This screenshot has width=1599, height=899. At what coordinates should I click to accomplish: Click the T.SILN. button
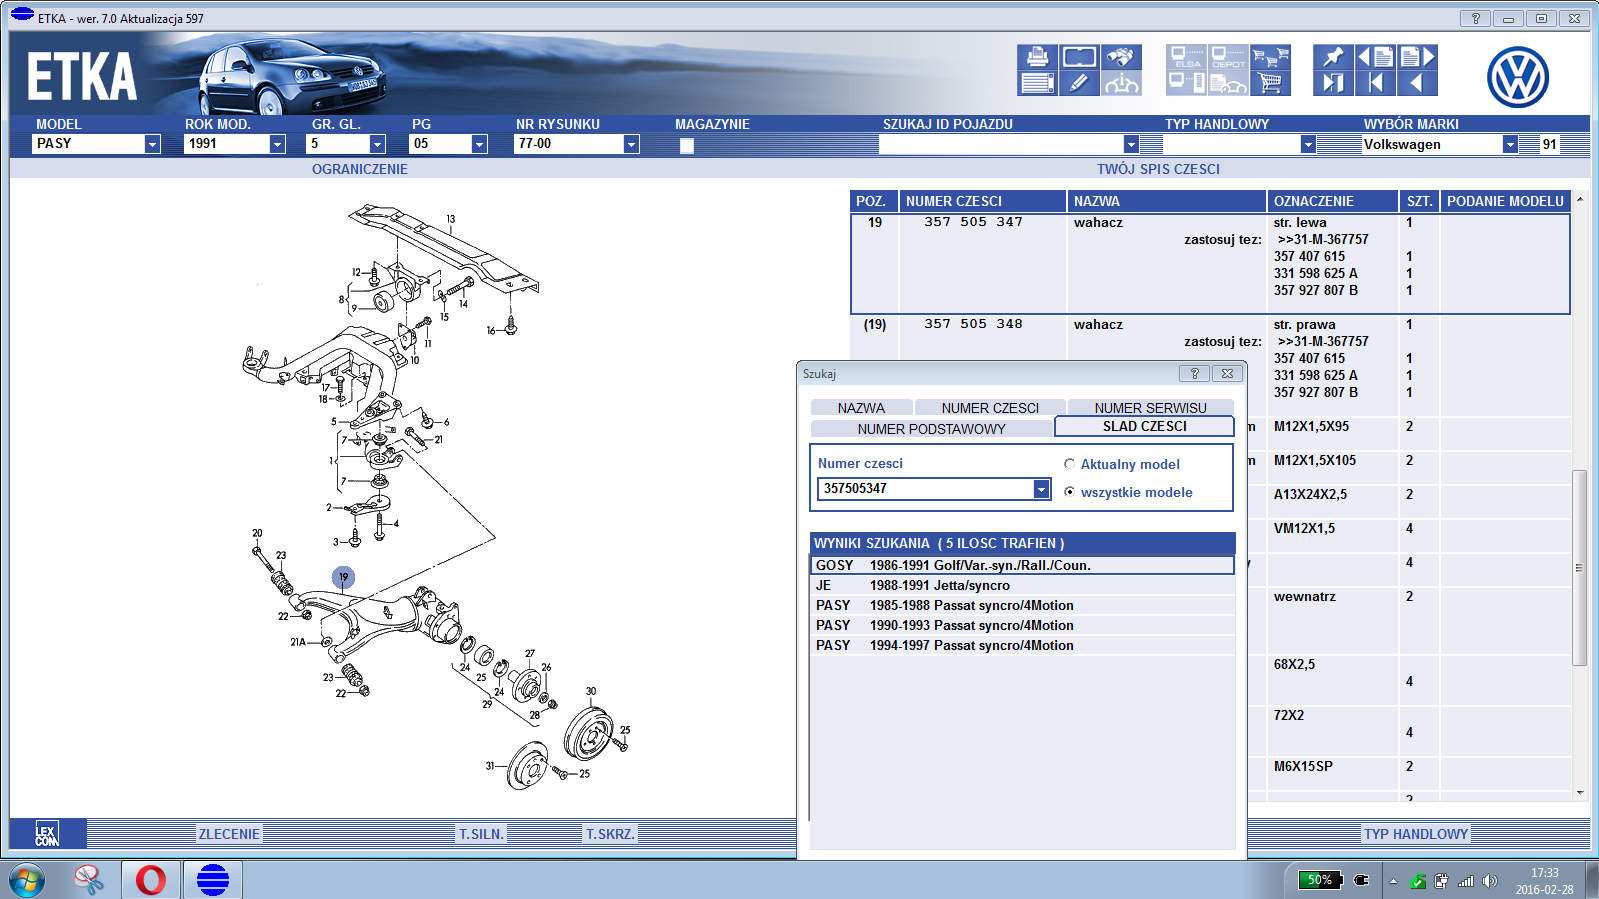click(481, 834)
